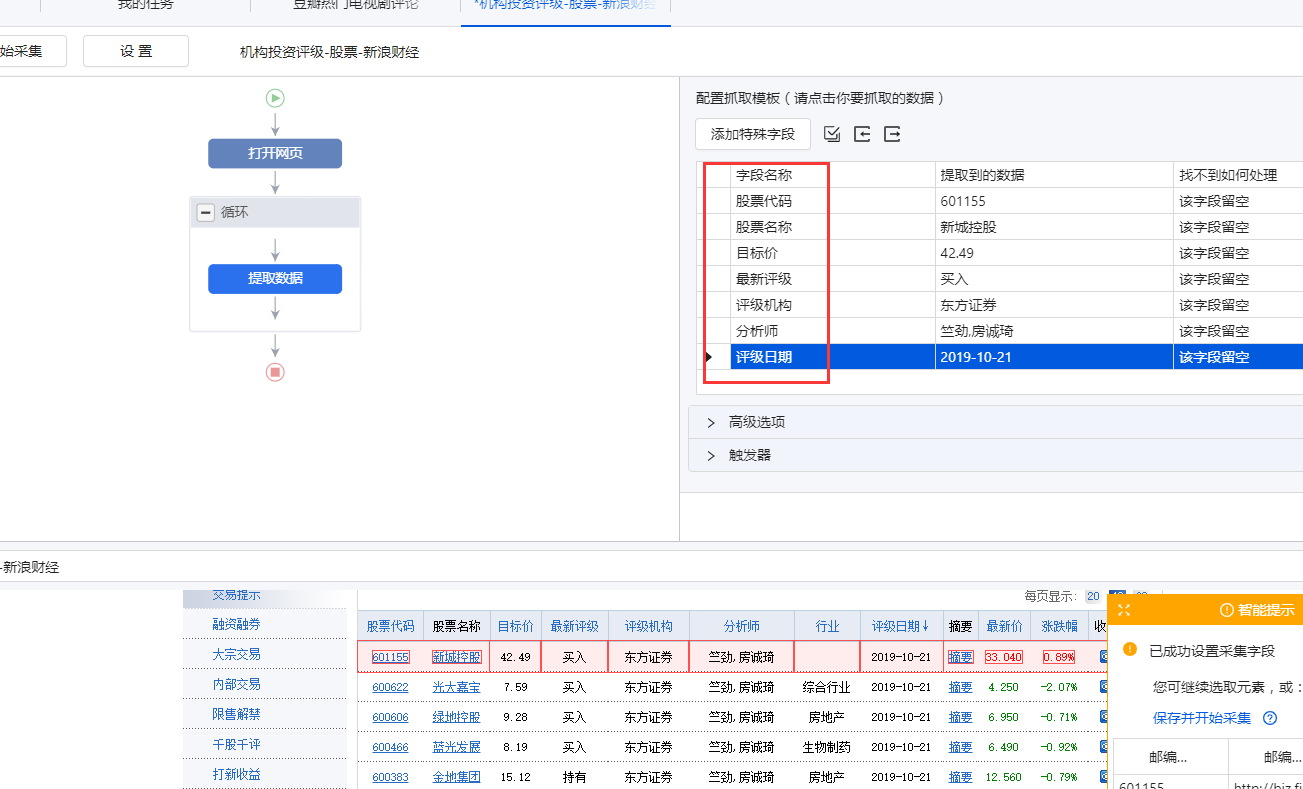Click the stock name link 绿地控股
This screenshot has height=789, width=1303.
tap(456, 717)
